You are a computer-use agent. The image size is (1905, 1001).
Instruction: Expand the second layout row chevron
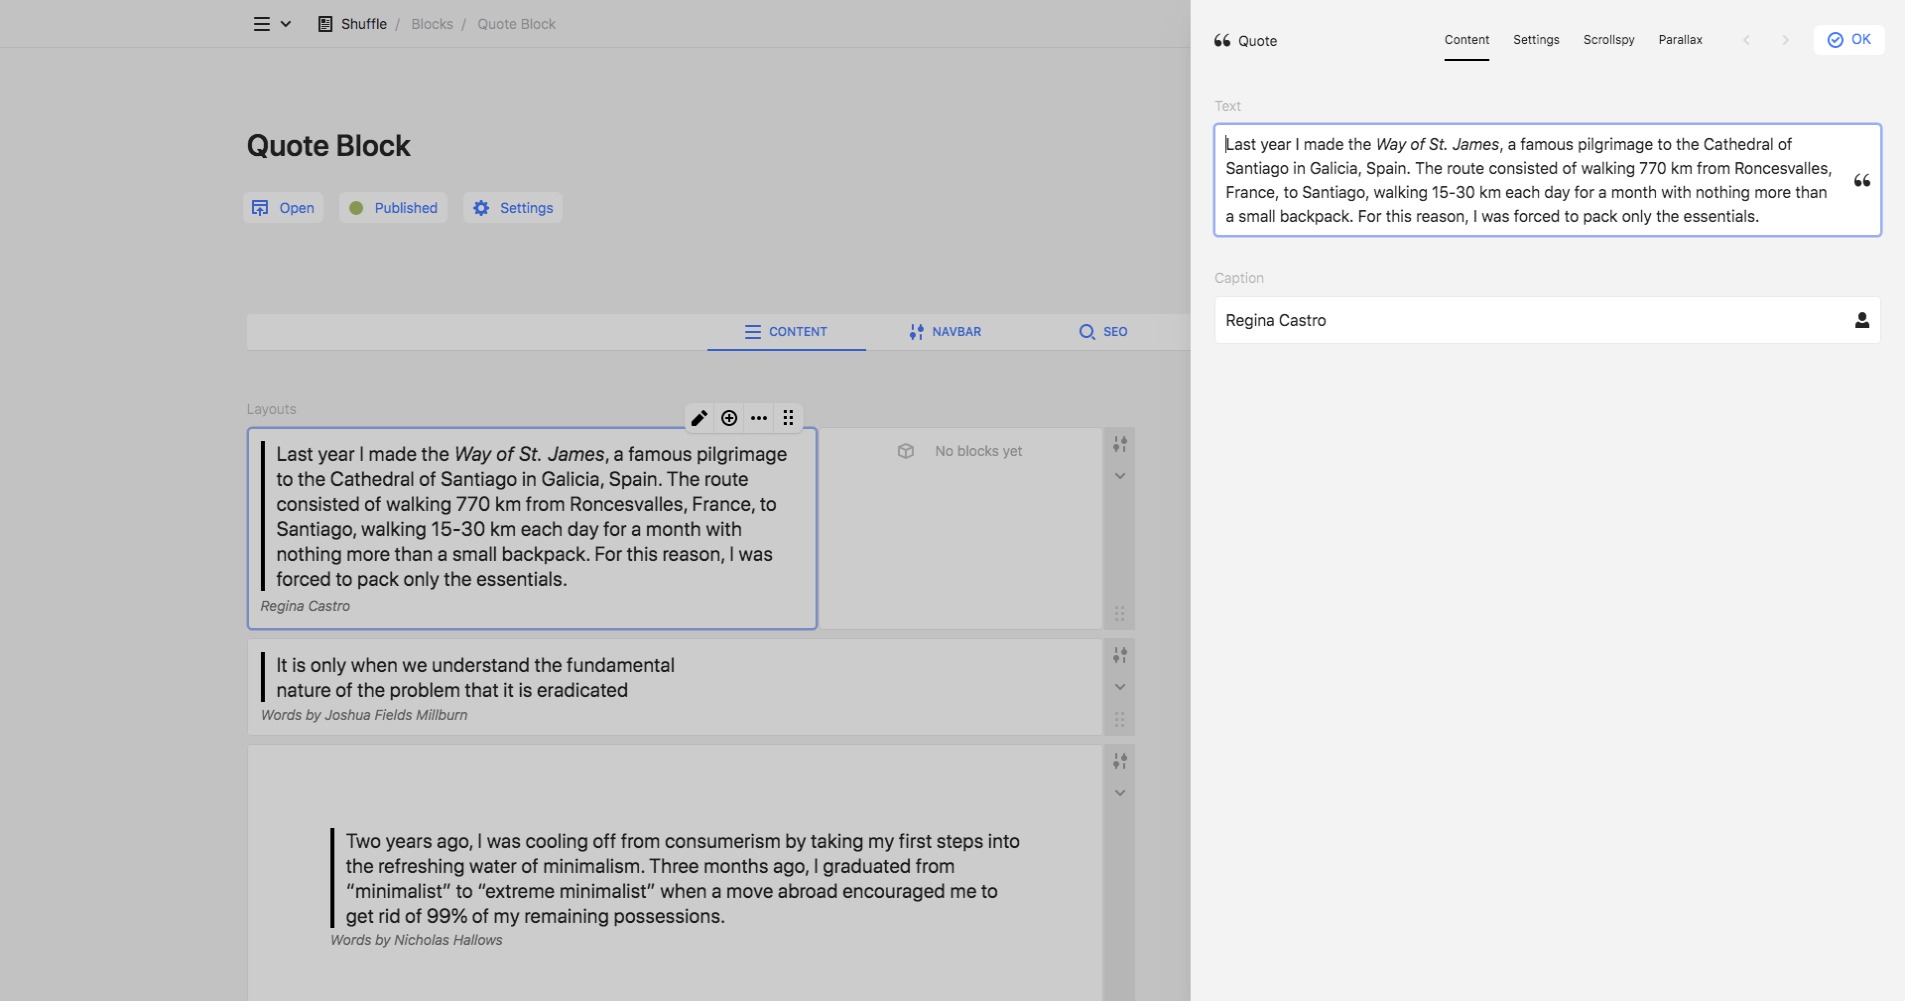point(1120,687)
